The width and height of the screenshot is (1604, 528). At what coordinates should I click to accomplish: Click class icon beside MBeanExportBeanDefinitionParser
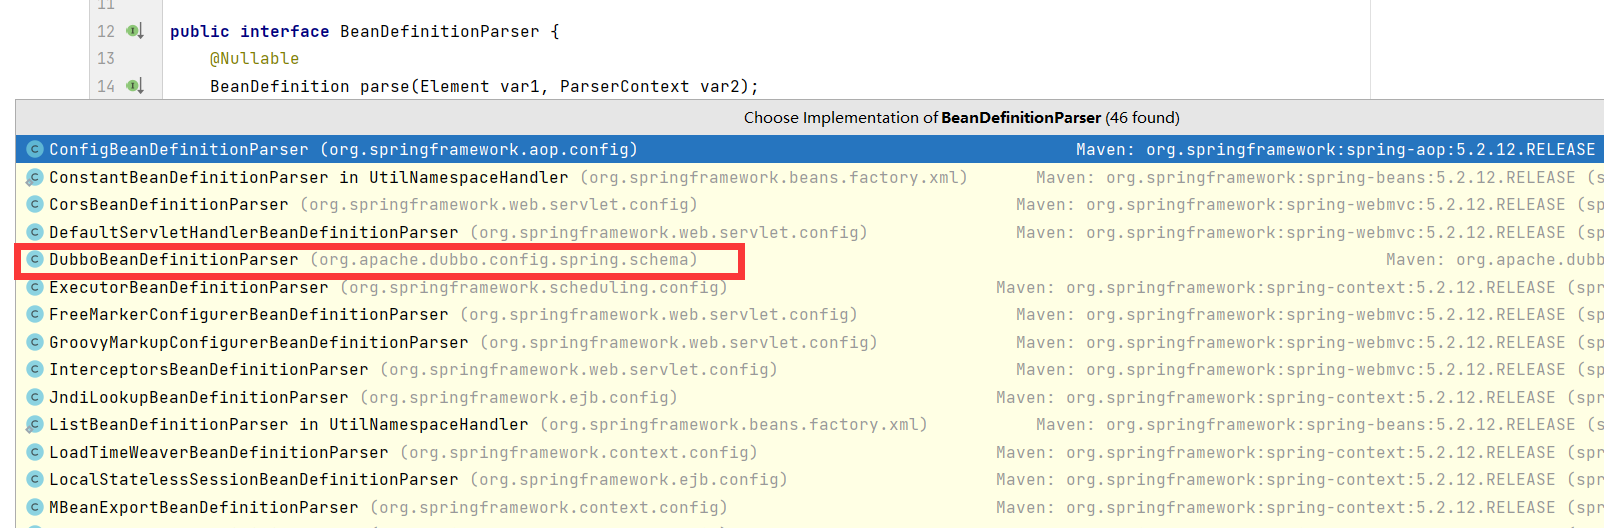pyautogui.click(x=34, y=507)
